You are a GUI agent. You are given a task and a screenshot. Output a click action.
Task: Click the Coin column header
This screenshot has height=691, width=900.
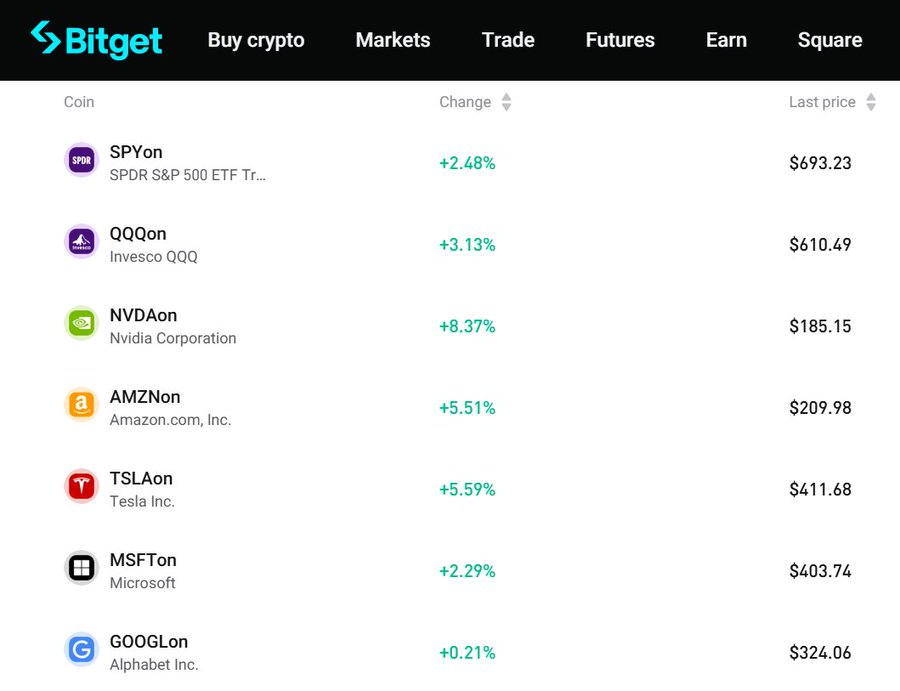click(79, 102)
